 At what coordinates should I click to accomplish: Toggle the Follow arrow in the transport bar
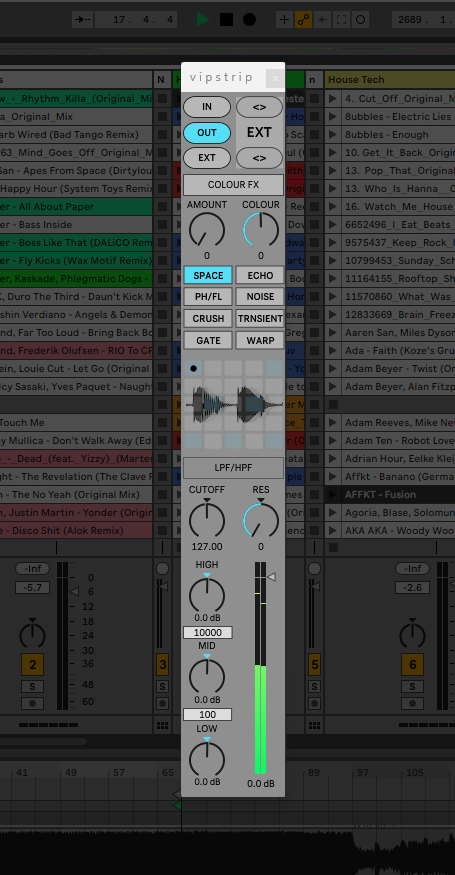pos(84,20)
